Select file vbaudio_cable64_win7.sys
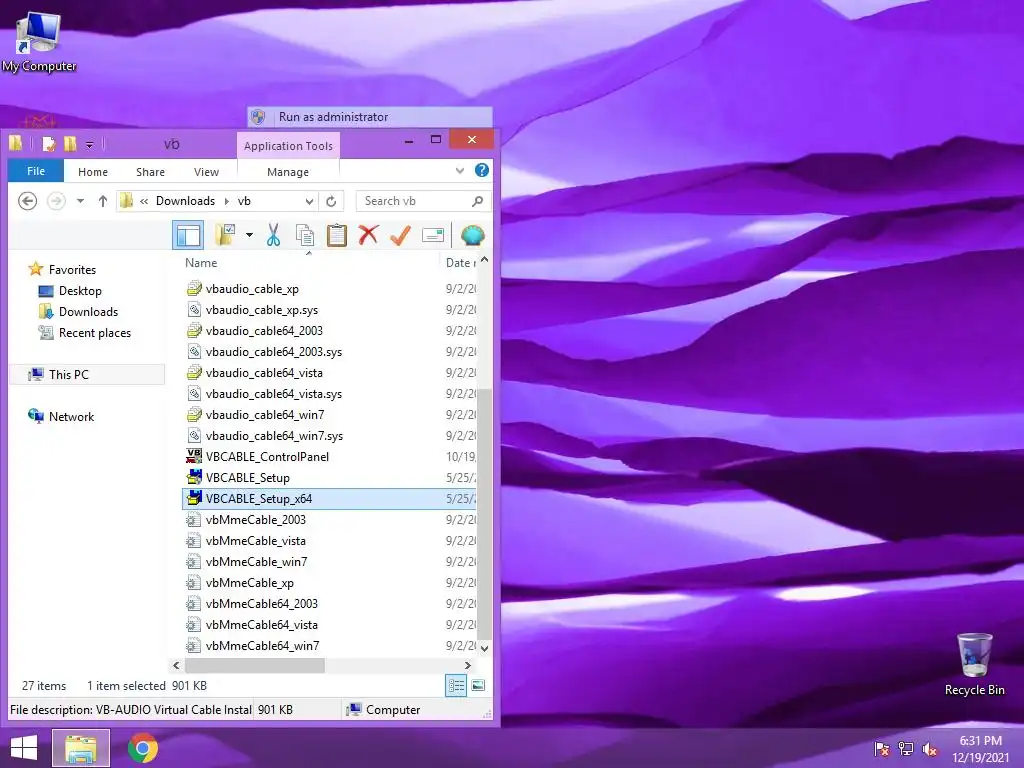This screenshot has width=1024, height=768. [x=274, y=436]
